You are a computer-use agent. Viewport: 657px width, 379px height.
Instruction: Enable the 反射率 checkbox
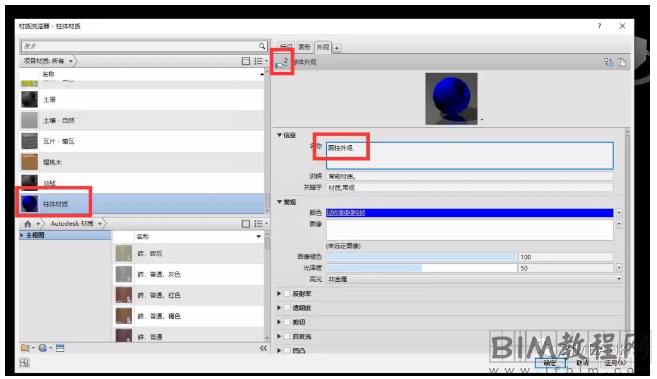(287, 294)
